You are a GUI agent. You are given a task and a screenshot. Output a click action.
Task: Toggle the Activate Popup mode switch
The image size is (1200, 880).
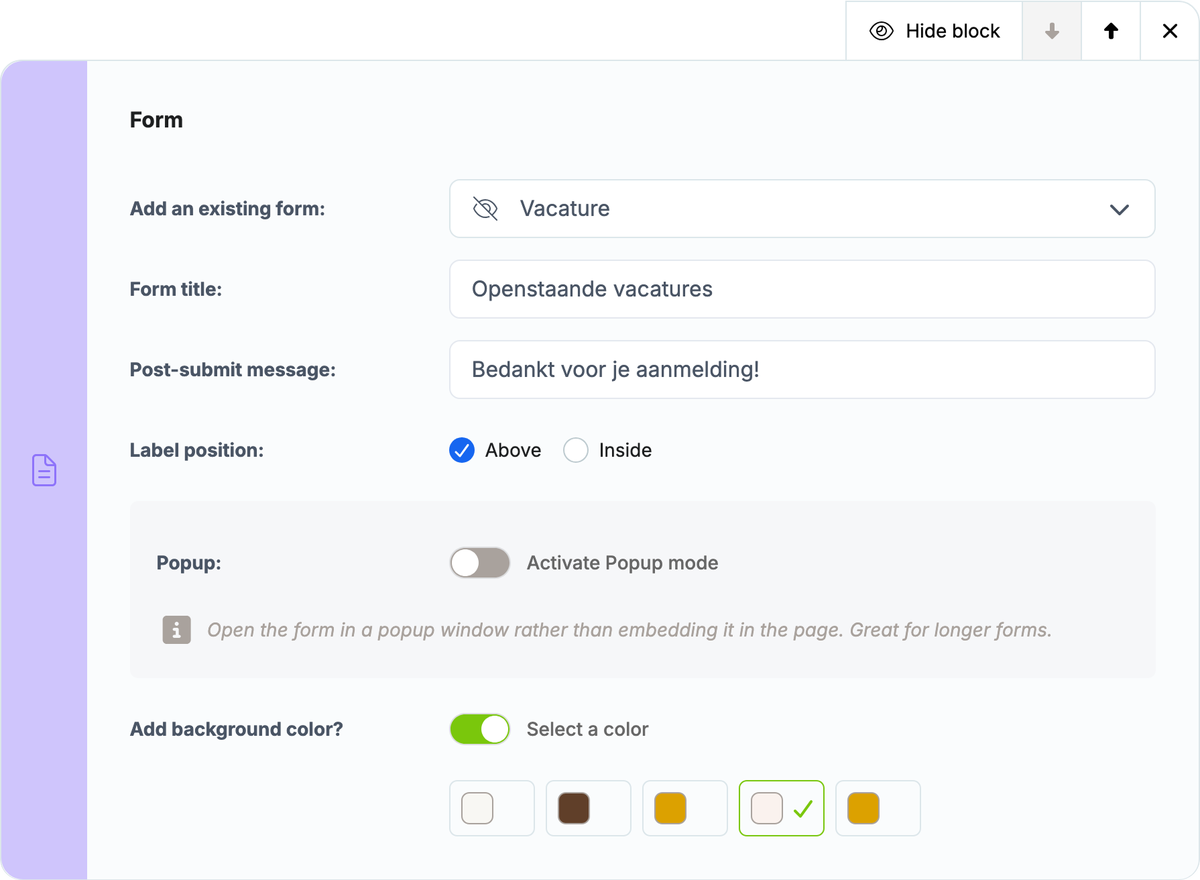[x=480, y=563]
